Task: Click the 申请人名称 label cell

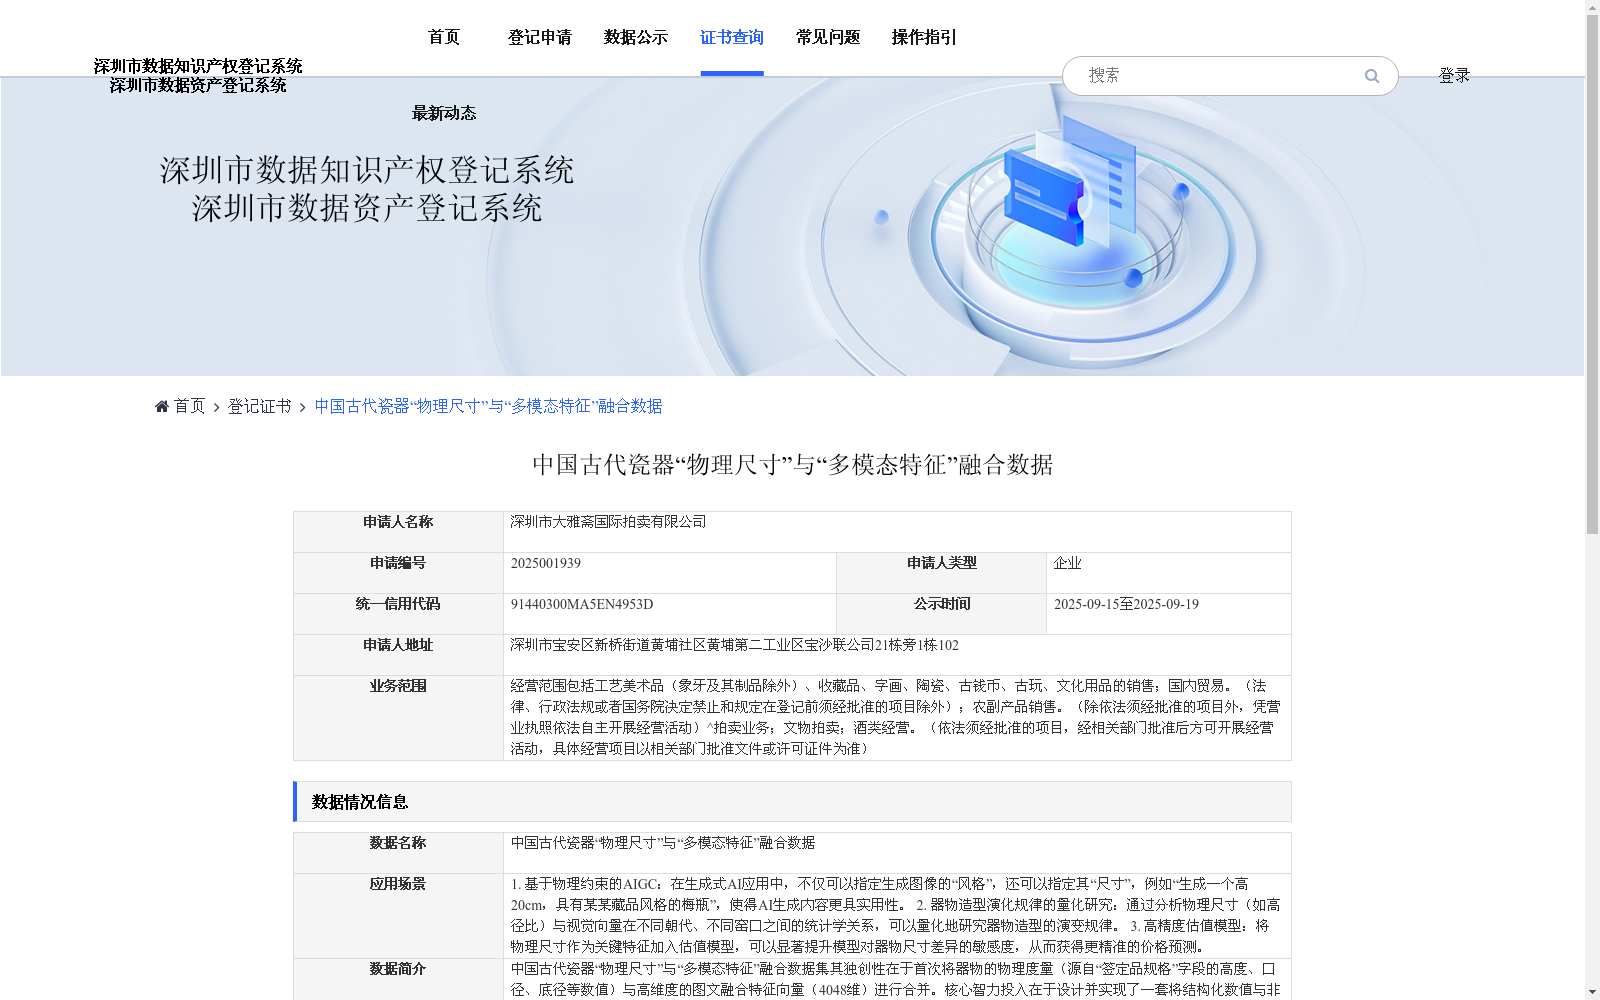Action: [398, 532]
